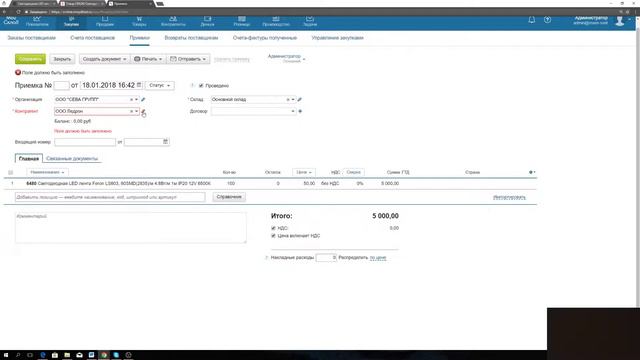Toggle the НДС checkbox
The height and width of the screenshot is (360, 640).
[x=273, y=228]
